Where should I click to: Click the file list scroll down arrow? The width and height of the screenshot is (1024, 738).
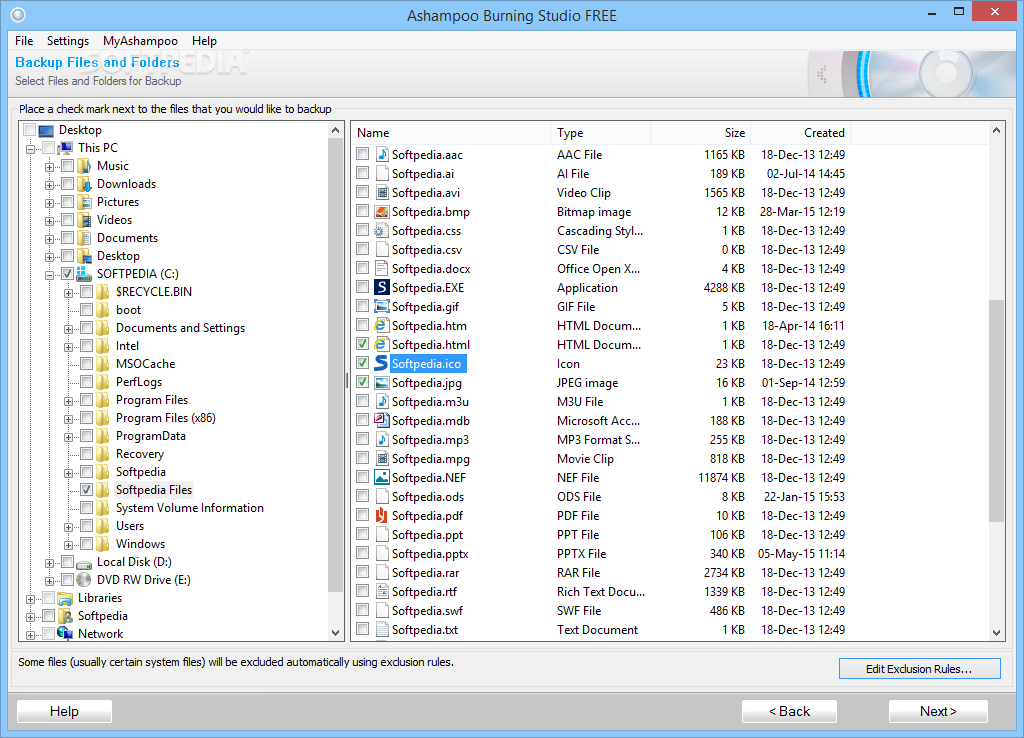[x=996, y=632]
